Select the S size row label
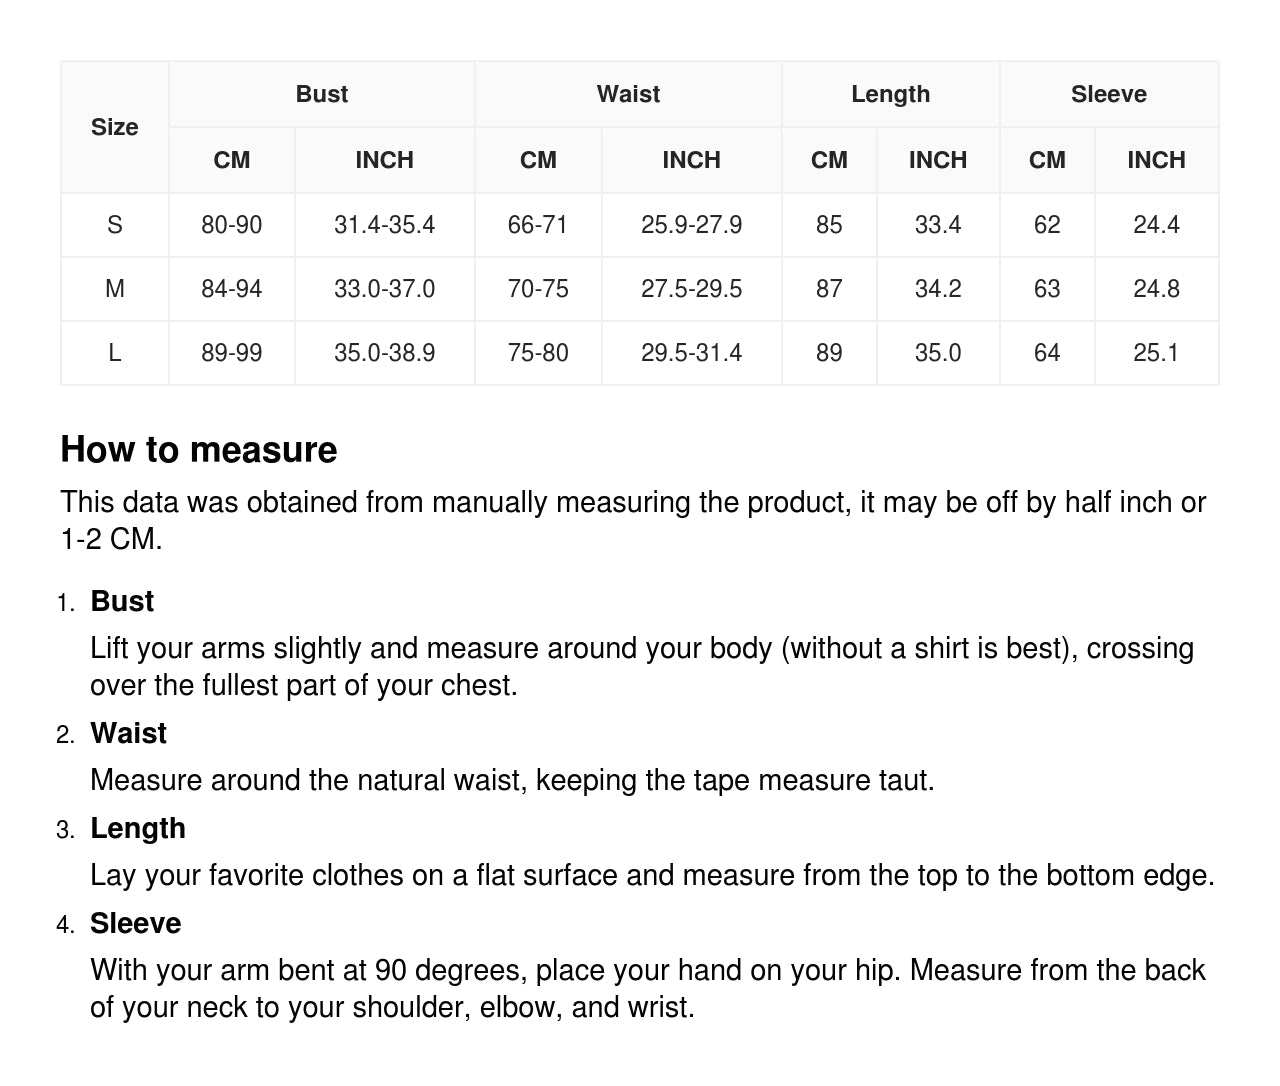Image resolution: width=1280 pixels, height=1086 pixels. [x=114, y=225]
